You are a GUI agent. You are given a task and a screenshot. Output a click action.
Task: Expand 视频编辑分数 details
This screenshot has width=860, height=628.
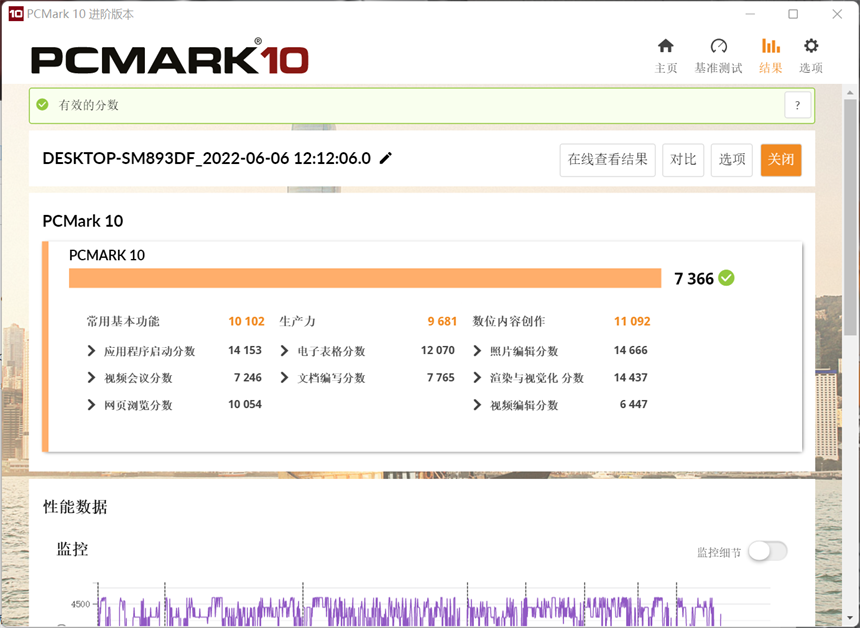click(x=477, y=405)
